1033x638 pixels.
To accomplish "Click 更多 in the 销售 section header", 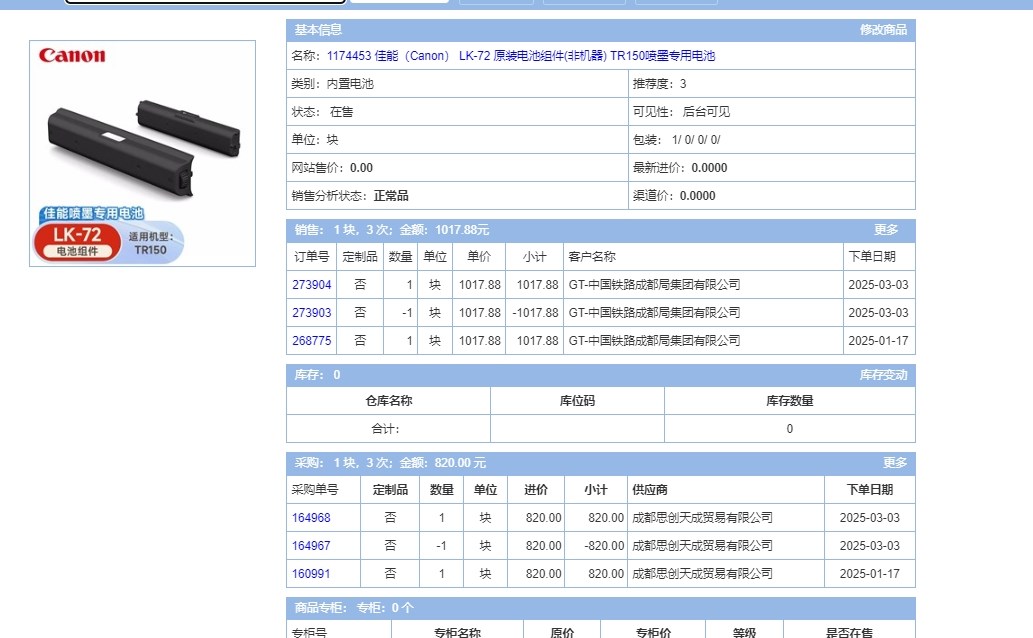I will pyautogui.click(x=885, y=229).
